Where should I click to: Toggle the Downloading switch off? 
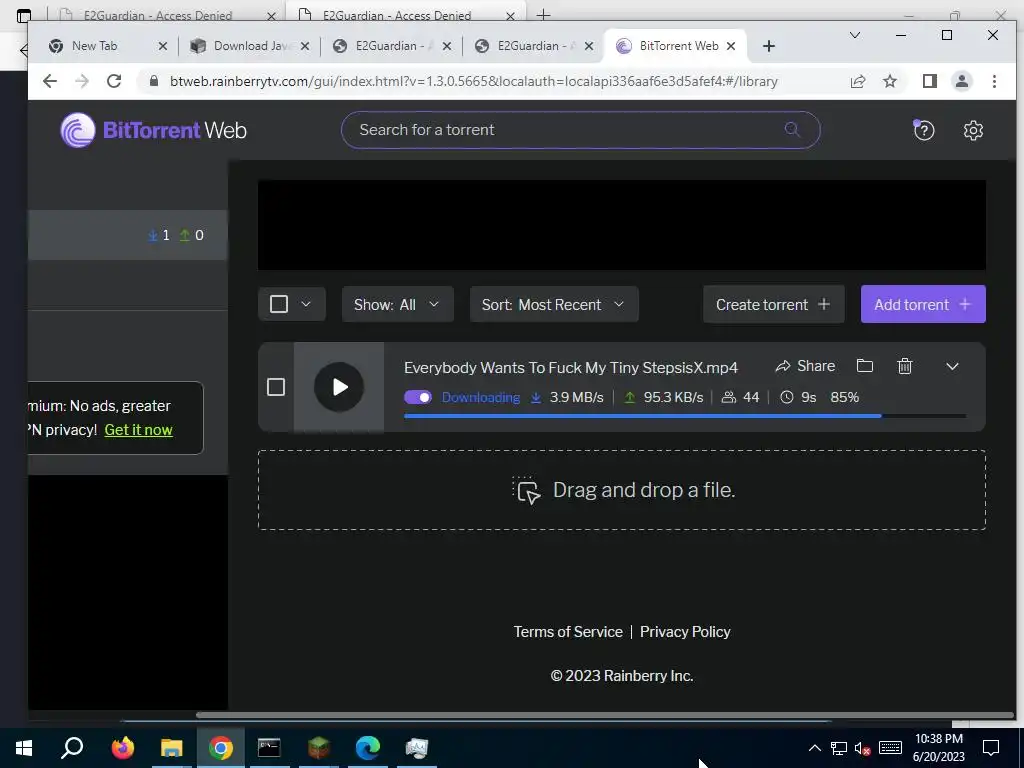click(x=418, y=397)
